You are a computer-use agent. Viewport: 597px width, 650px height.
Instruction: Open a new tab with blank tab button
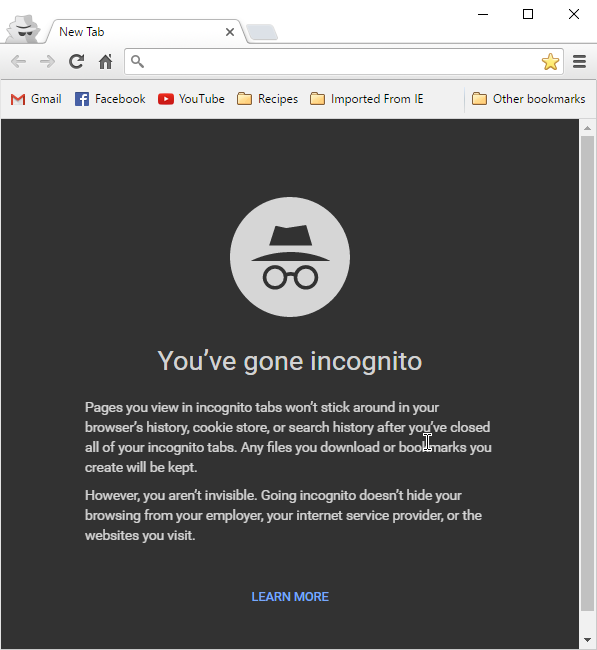(262, 32)
